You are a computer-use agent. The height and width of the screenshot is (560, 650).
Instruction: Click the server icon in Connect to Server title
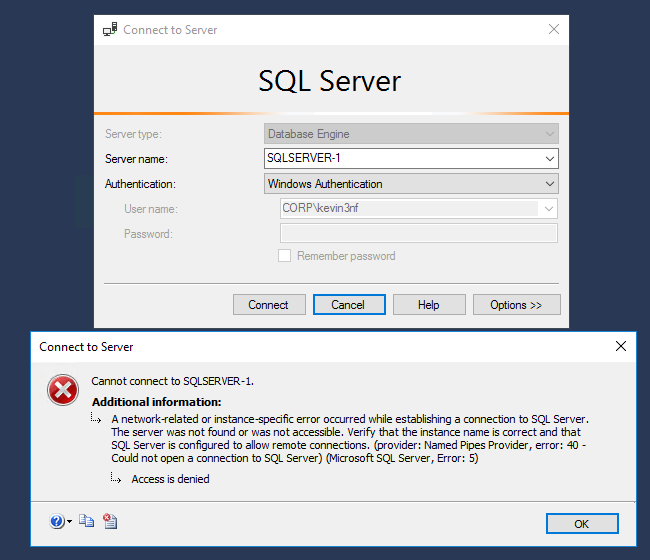pos(110,29)
